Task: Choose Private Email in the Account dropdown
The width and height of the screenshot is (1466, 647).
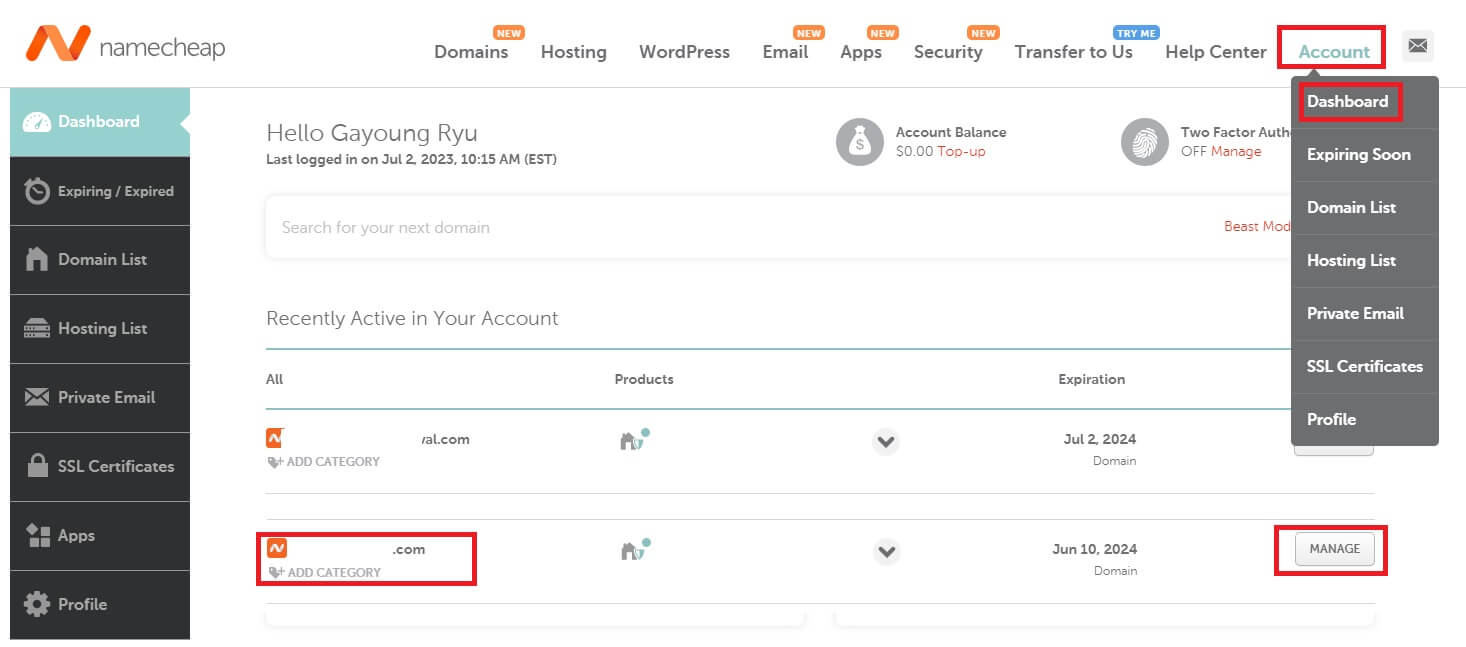Action: (1365, 314)
